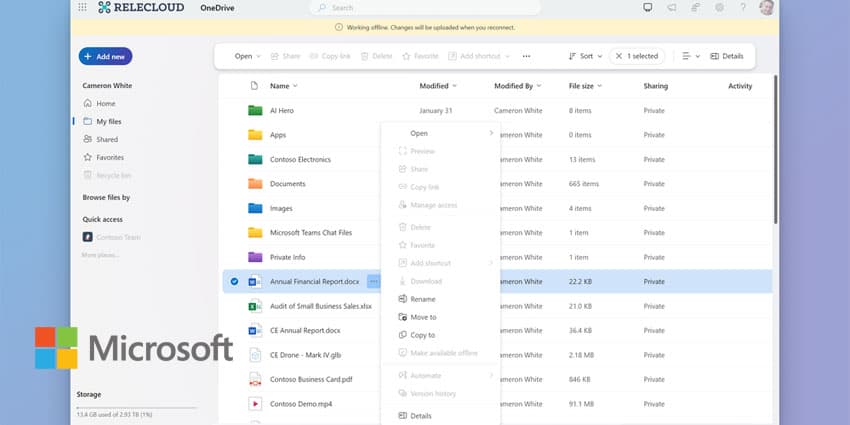
Task: Click the Search box
Action: (x=425, y=8)
